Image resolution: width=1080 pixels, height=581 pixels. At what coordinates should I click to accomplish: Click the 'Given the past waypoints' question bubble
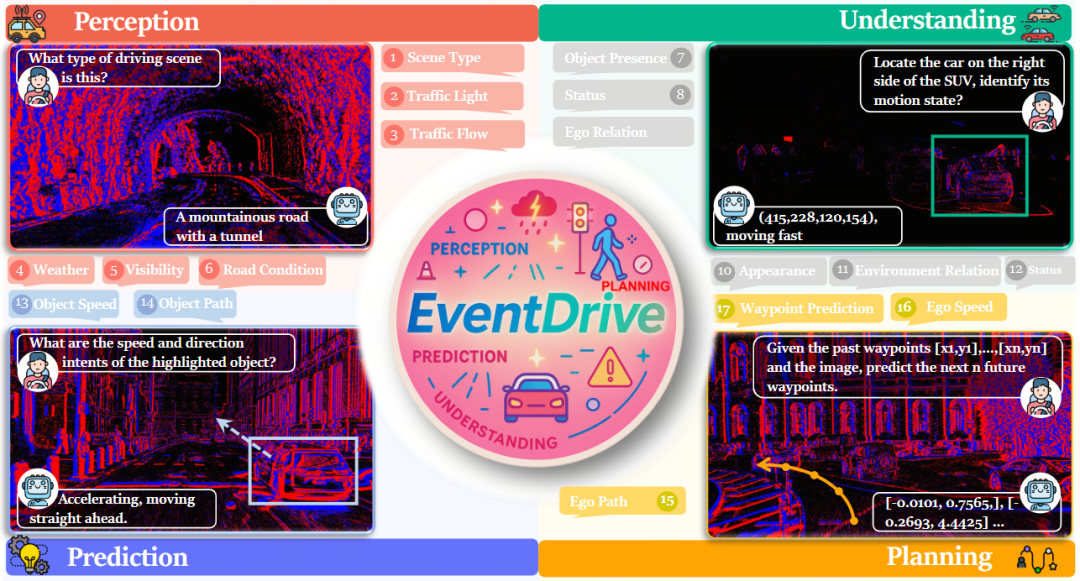pos(906,367)
